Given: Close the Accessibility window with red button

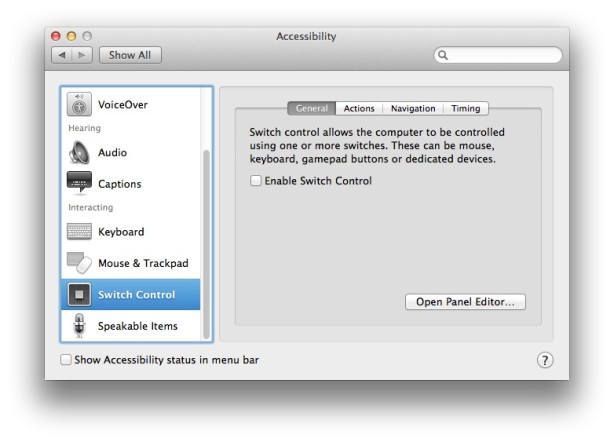Looking at the screenshot, I should (56, 36).
